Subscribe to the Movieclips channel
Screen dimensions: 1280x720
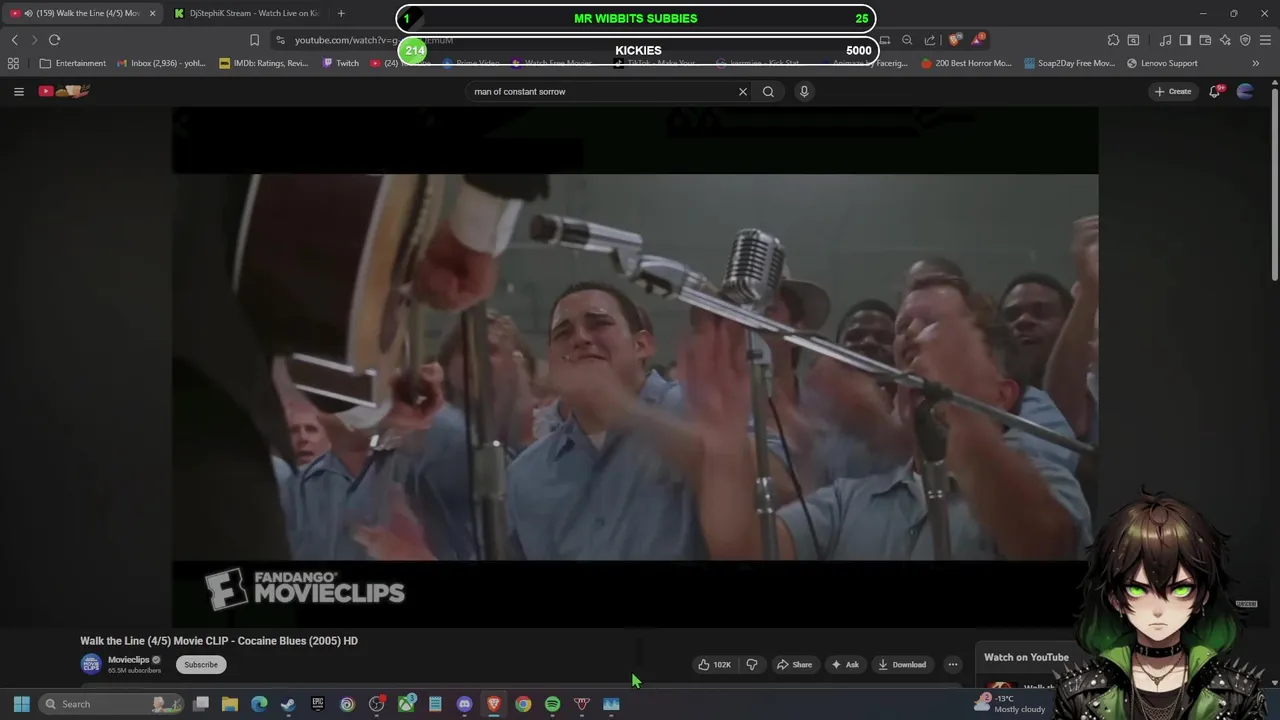click(x=200, y=664)
